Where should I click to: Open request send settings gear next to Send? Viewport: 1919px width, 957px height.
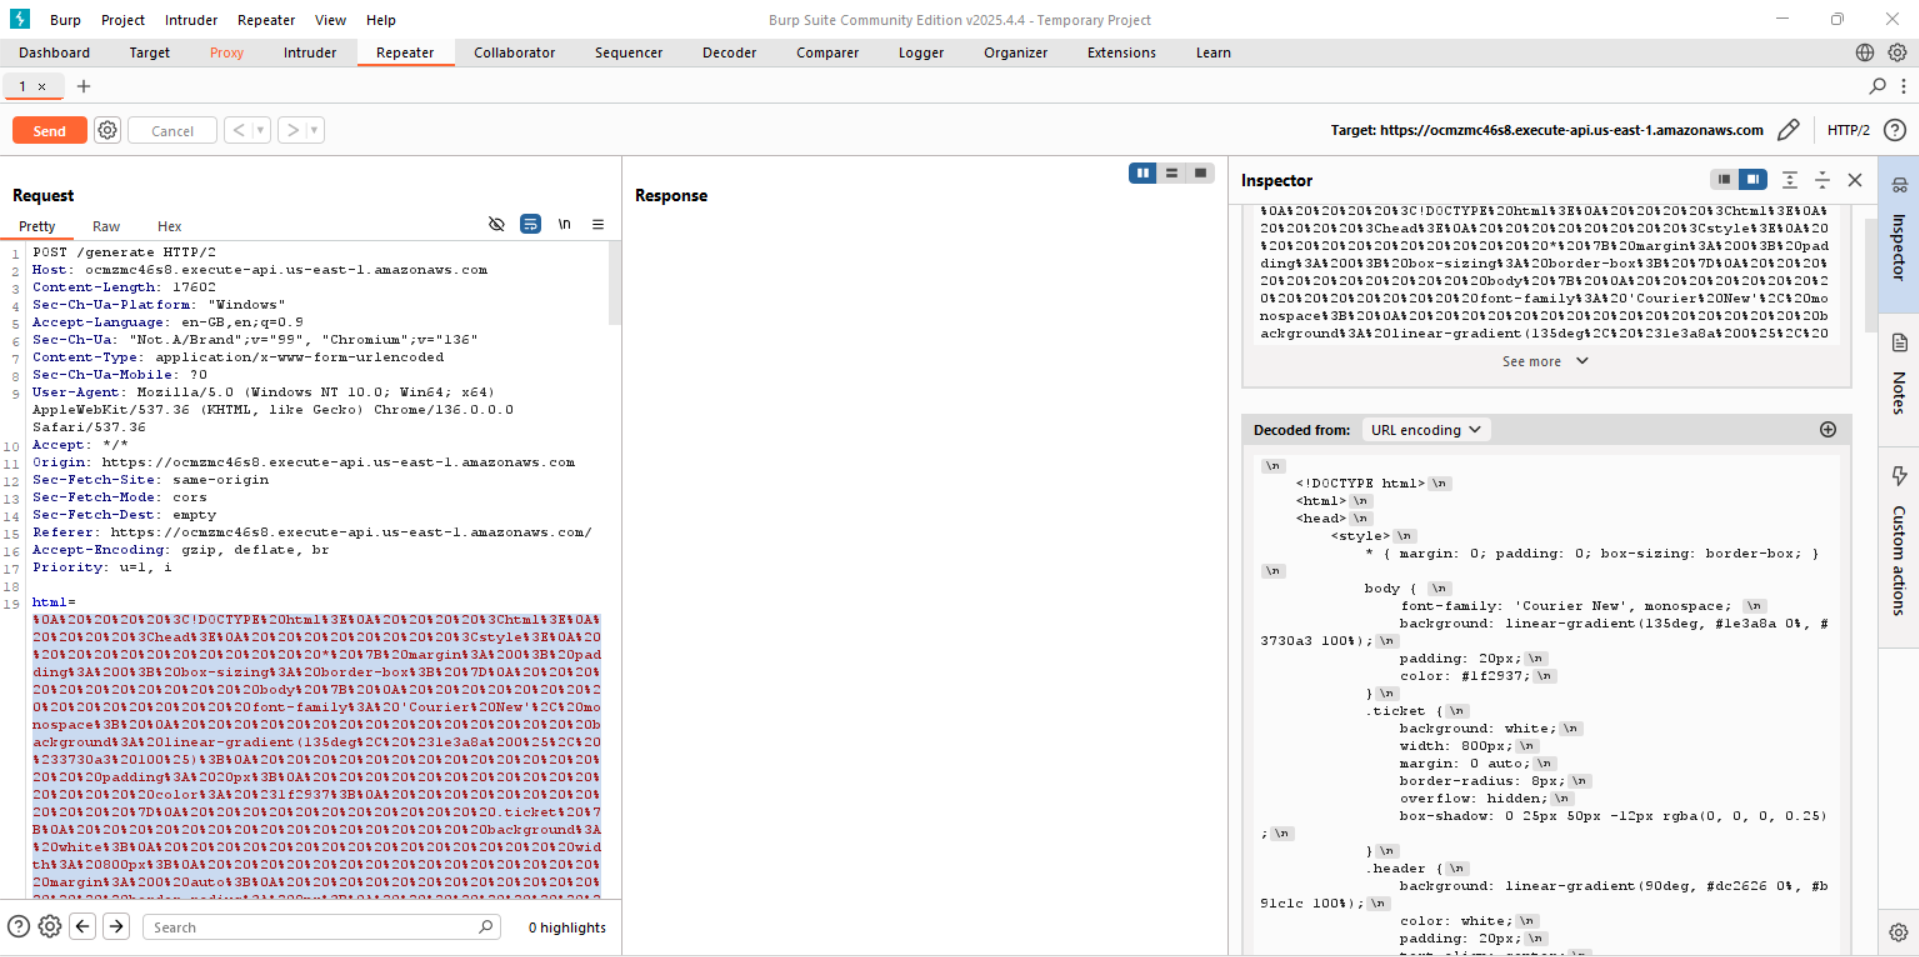click(108, 130)
